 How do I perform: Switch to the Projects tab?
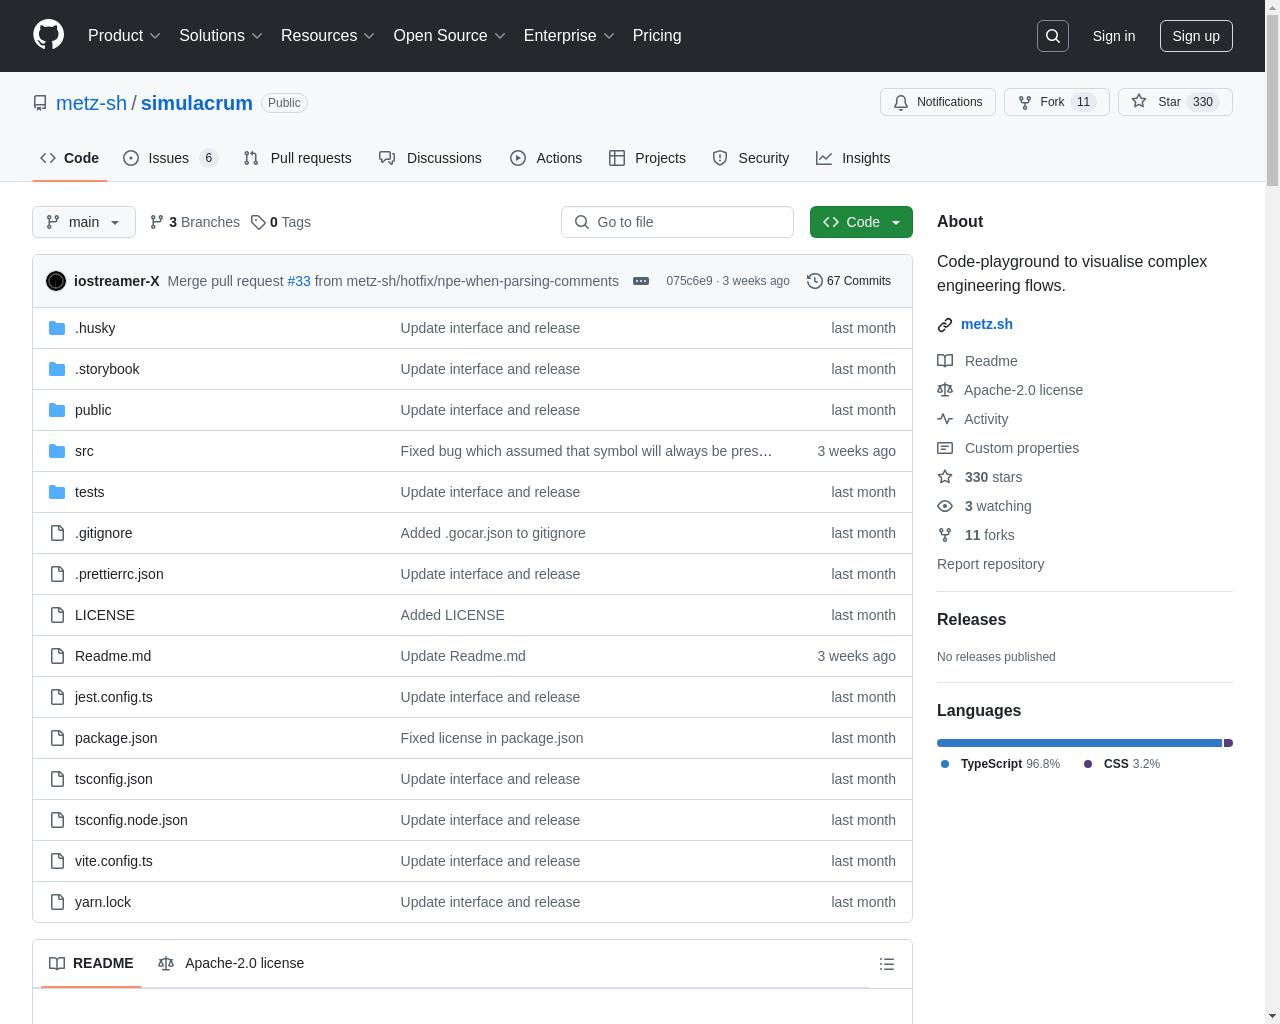coord(647,158)
